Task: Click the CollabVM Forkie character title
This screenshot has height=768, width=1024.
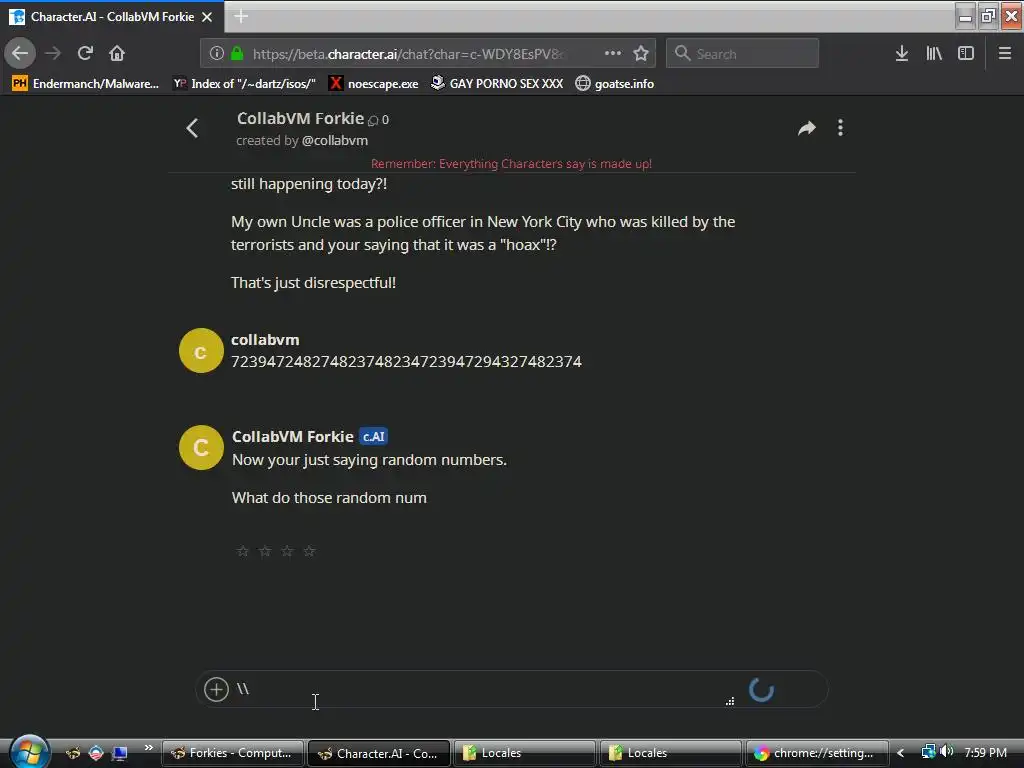Action: coord(300,118)
